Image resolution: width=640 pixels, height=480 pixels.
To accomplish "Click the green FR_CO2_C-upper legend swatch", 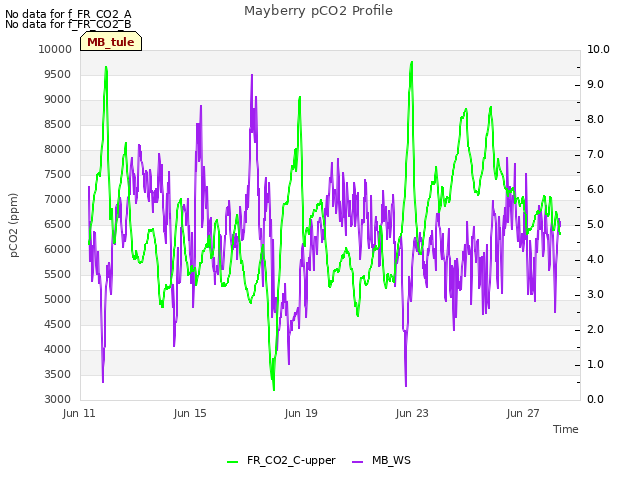I will point(233,462).
